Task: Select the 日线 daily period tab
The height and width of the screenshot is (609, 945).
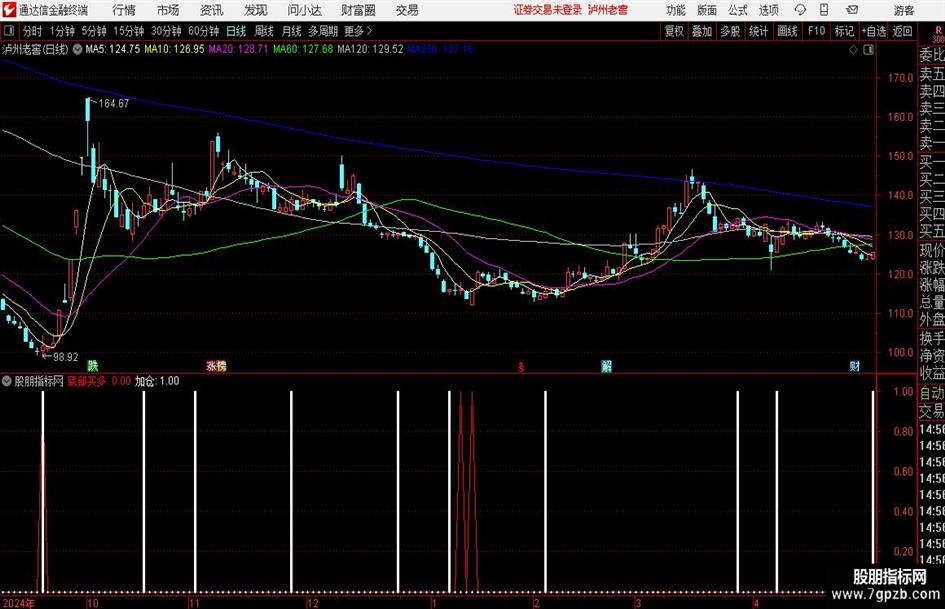Action: point(236,31)
